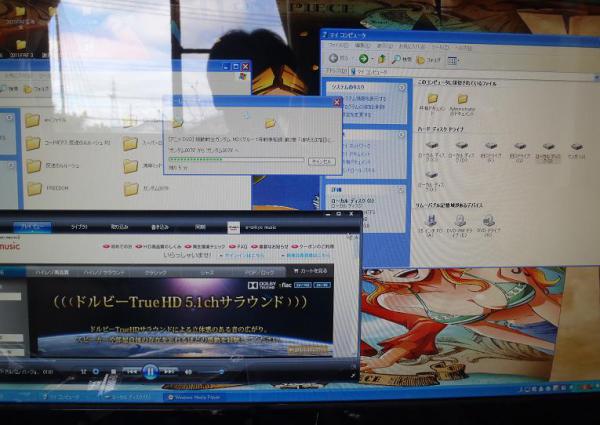Open the FAQ link on e-onkyo page
The height and width of the screenshot is (425, 600).
coord(238,247)
